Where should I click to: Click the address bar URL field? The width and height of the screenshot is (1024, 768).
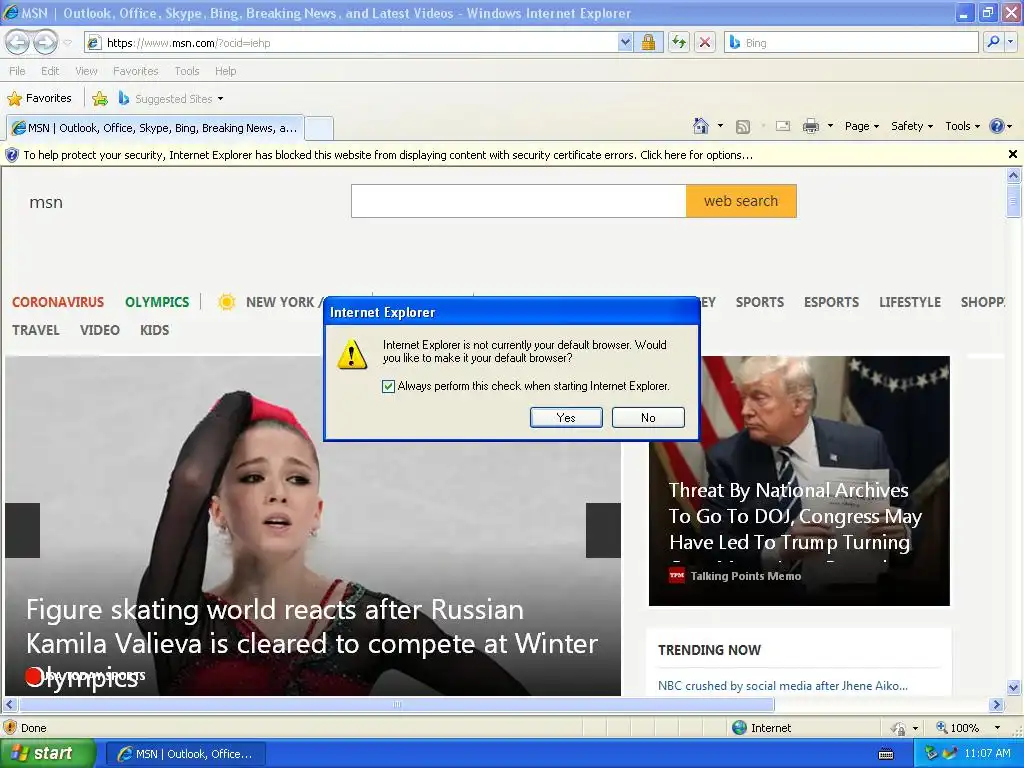coord(353,43)
